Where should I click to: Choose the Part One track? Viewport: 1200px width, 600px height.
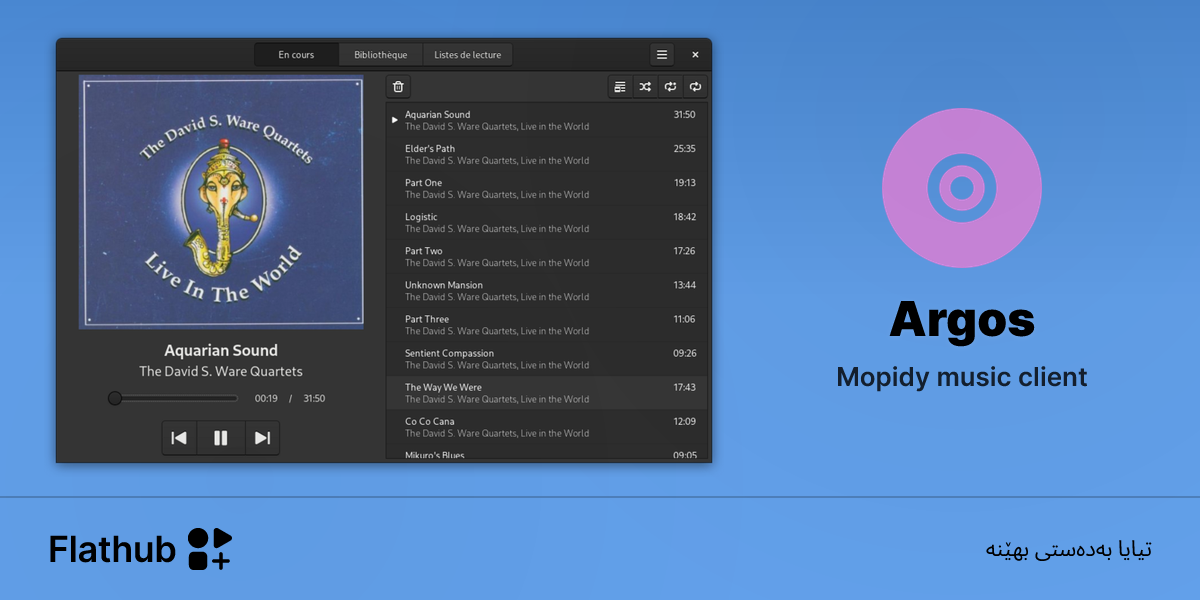pos(547,188)
